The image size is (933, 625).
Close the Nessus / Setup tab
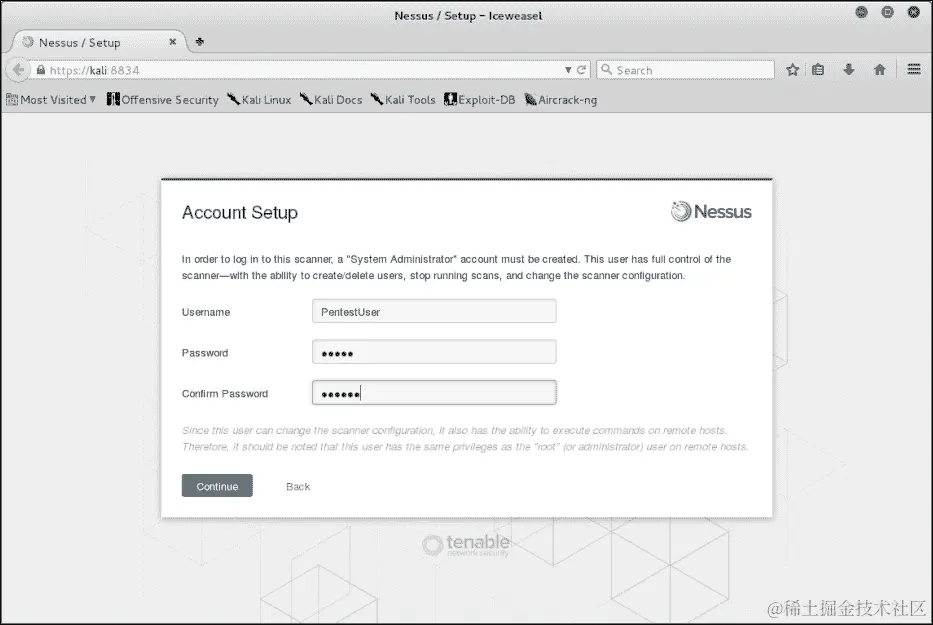173,42
